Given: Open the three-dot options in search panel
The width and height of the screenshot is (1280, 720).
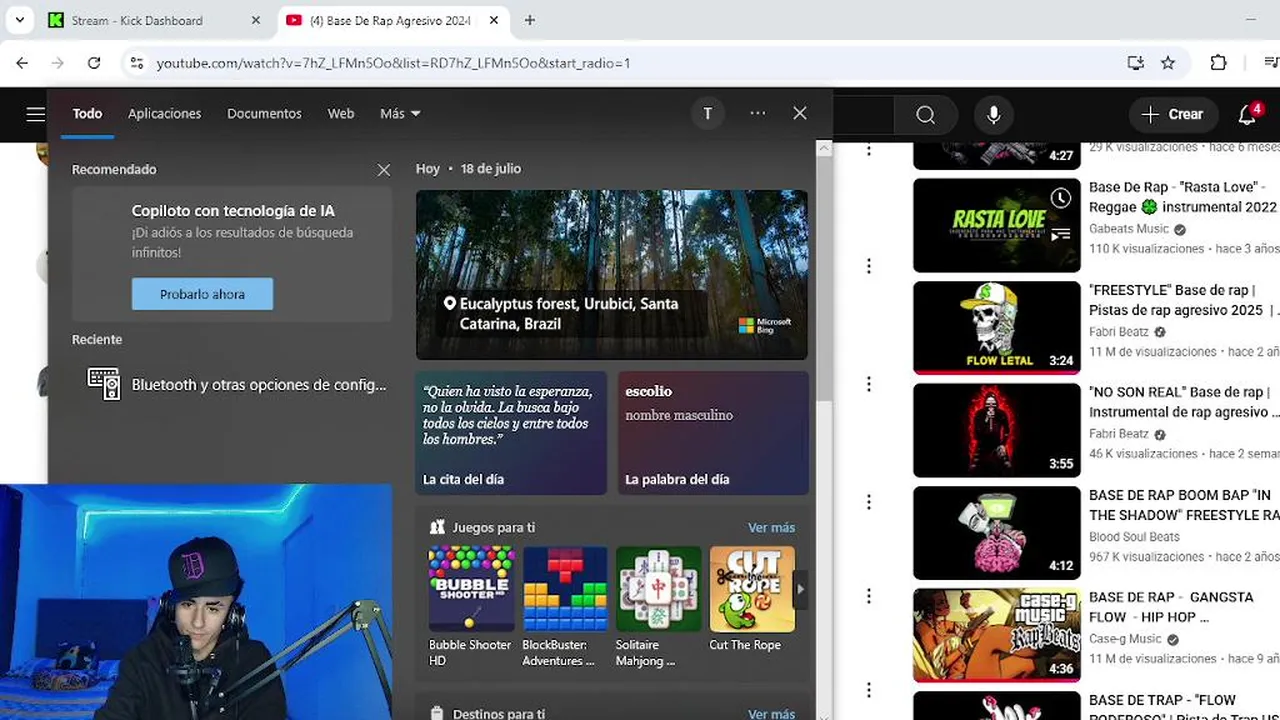Looking at the screenshot, I should (758, 114).
